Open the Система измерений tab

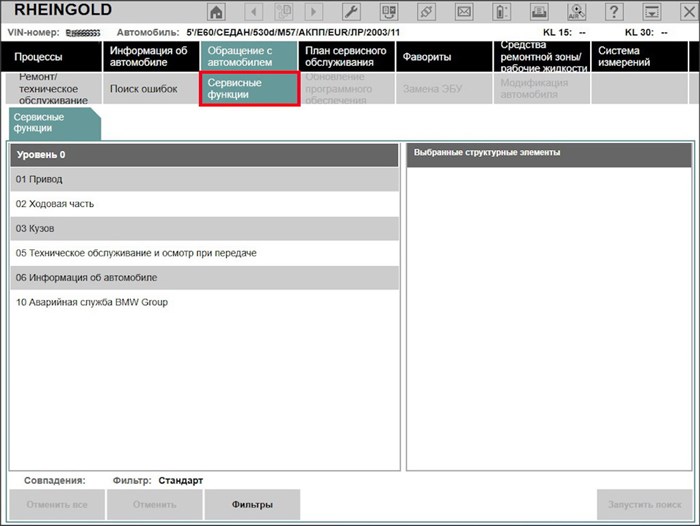(640, 57)
